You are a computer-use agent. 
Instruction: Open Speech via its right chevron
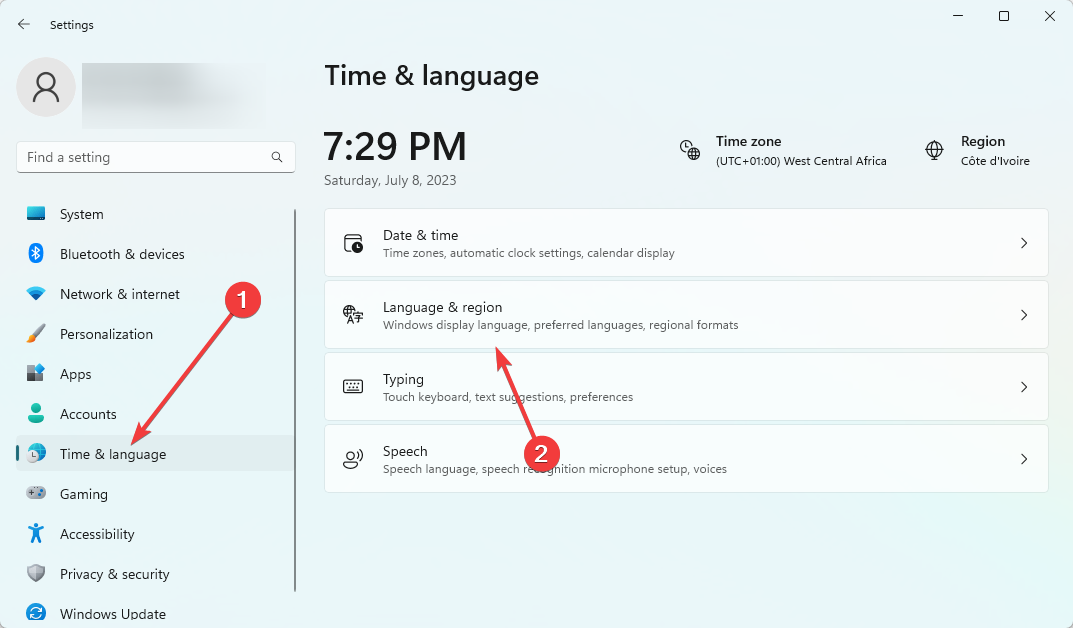pos(1024,459)
